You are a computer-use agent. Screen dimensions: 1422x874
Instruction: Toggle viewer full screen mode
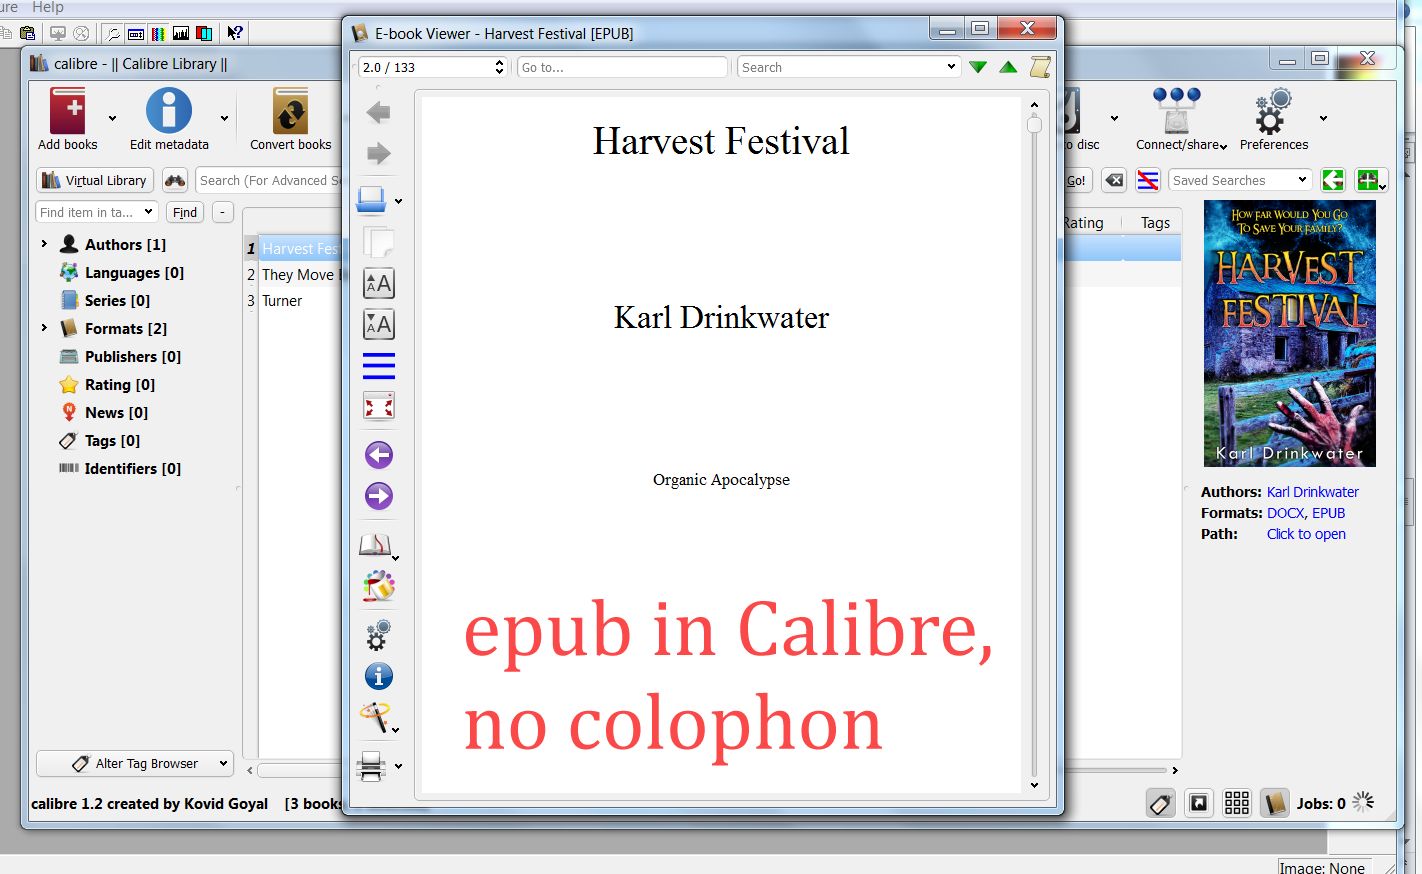coord(379,406)
